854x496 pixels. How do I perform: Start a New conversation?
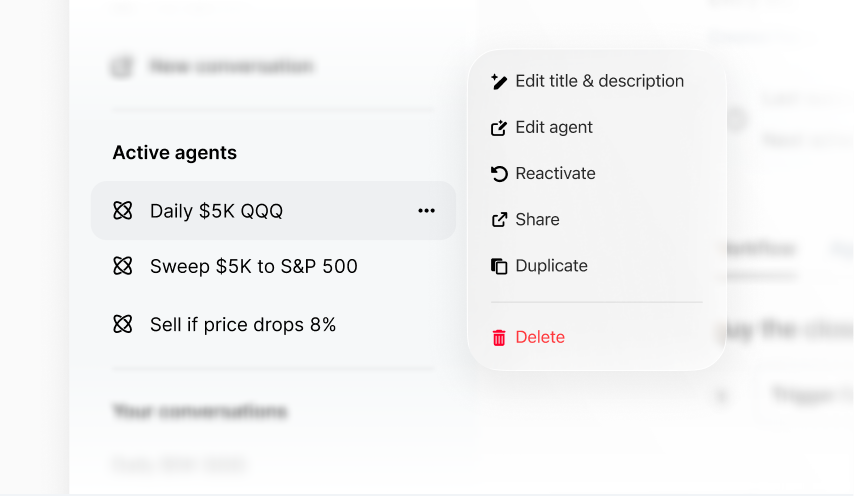point(230,67)
